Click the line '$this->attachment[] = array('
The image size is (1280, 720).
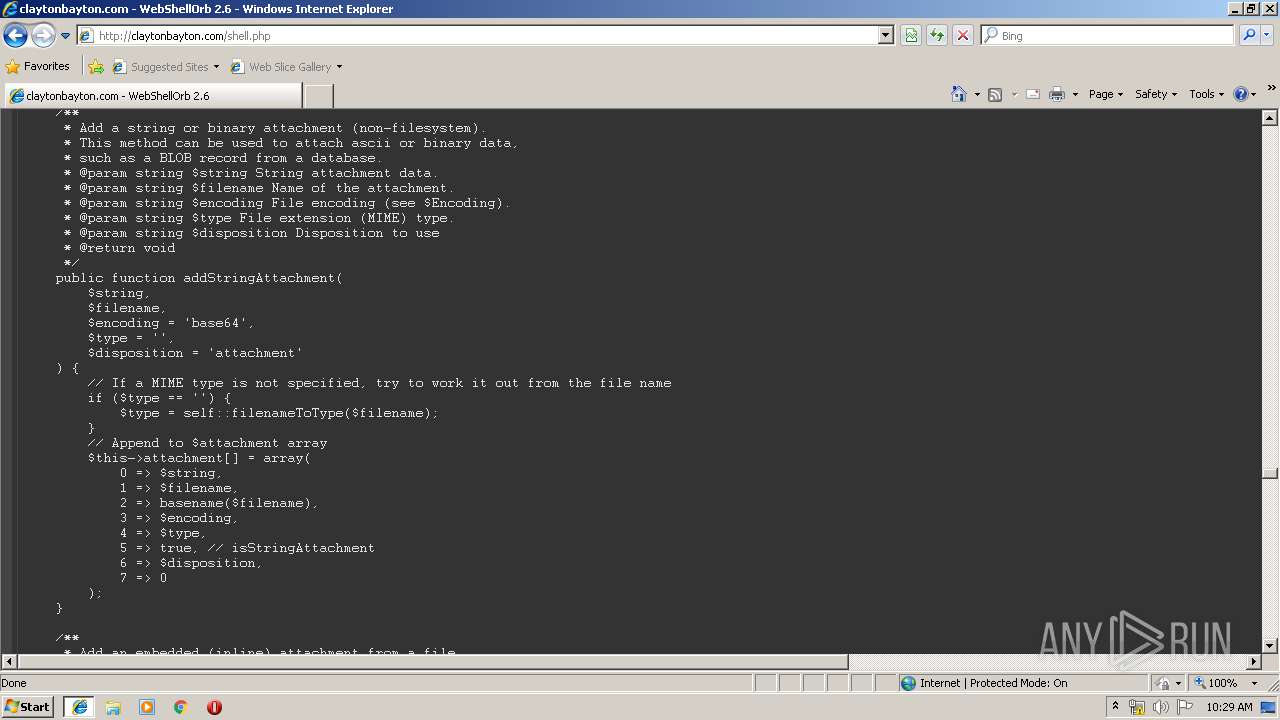pos(199,458)
